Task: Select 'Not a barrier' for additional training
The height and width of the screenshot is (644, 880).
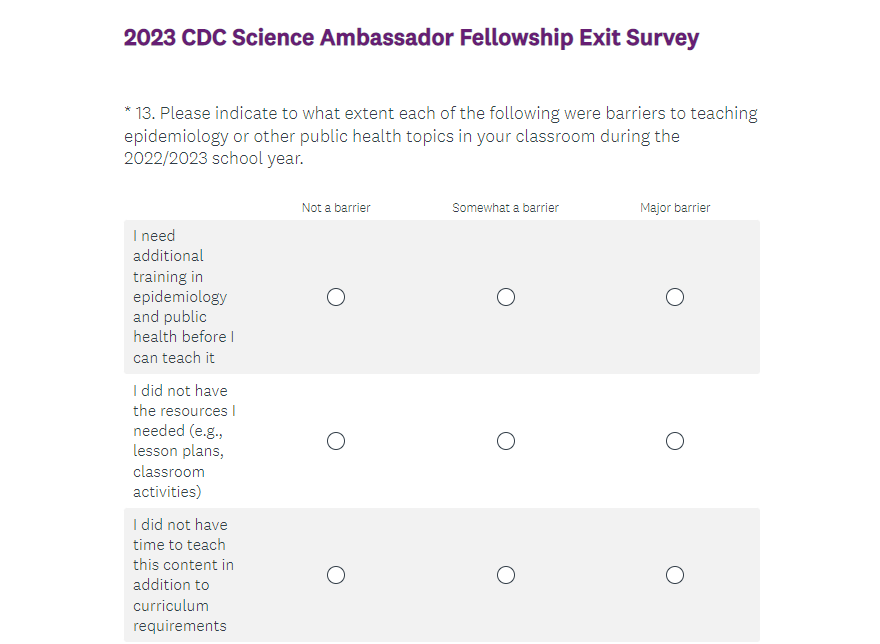Action: click(x=336, y=297)
